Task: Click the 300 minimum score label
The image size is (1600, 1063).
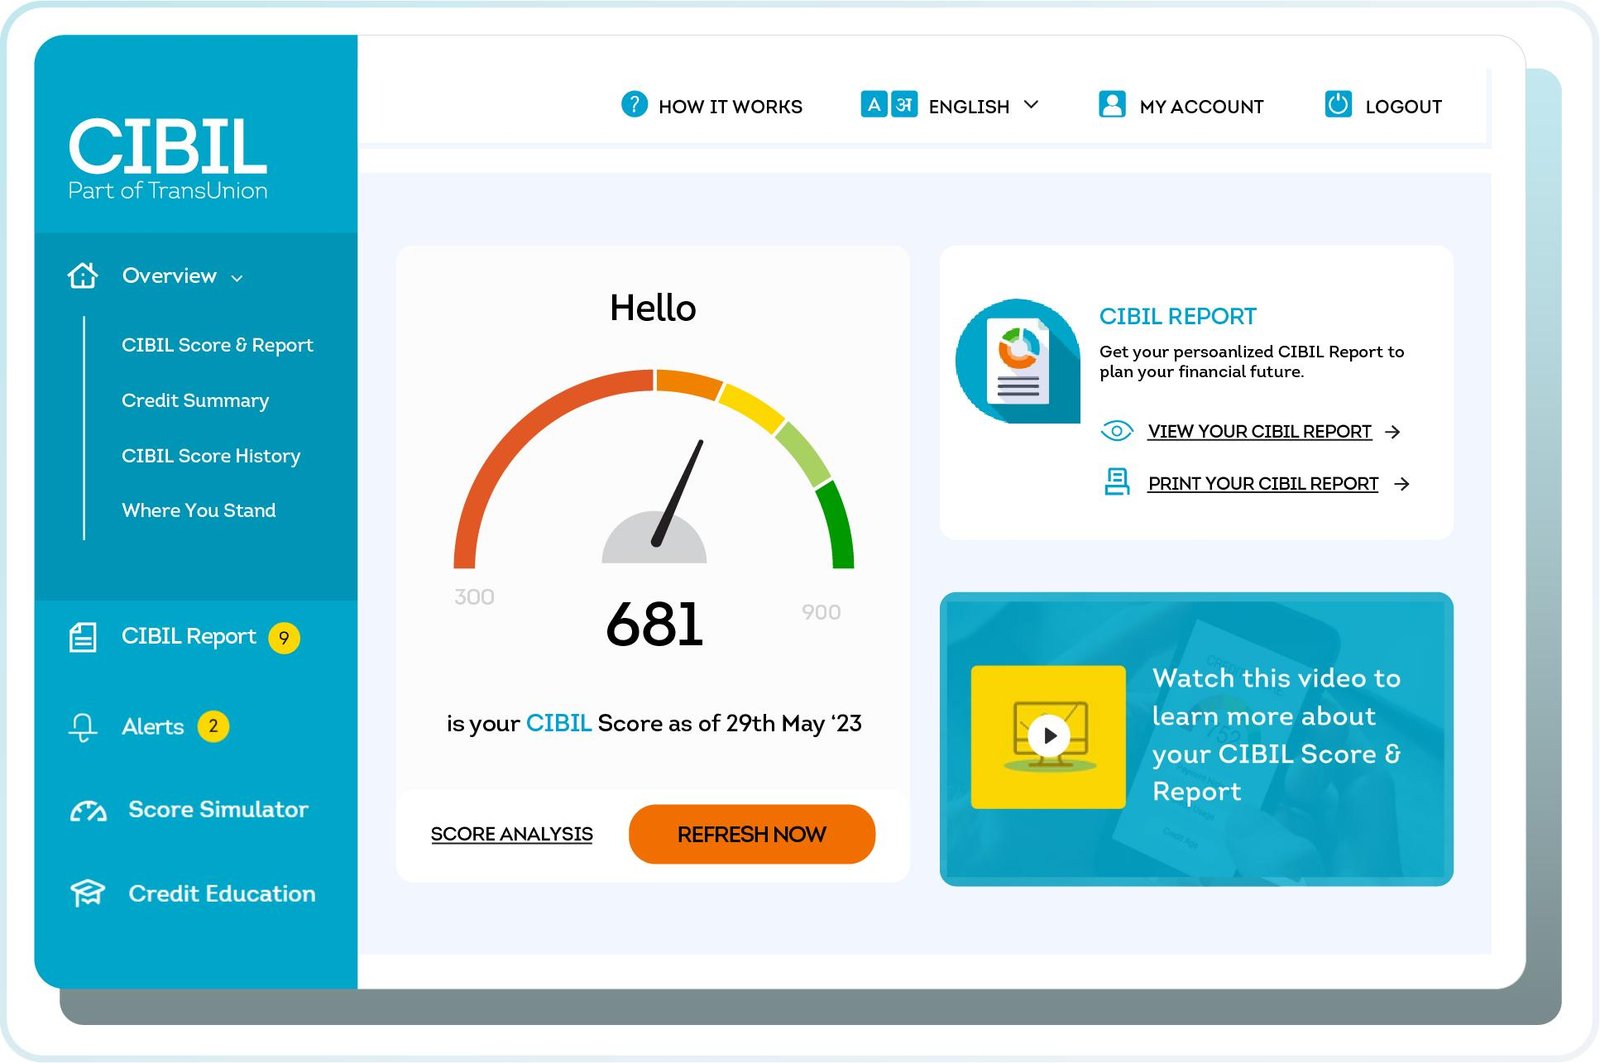Action: click(x=474, y=597)
